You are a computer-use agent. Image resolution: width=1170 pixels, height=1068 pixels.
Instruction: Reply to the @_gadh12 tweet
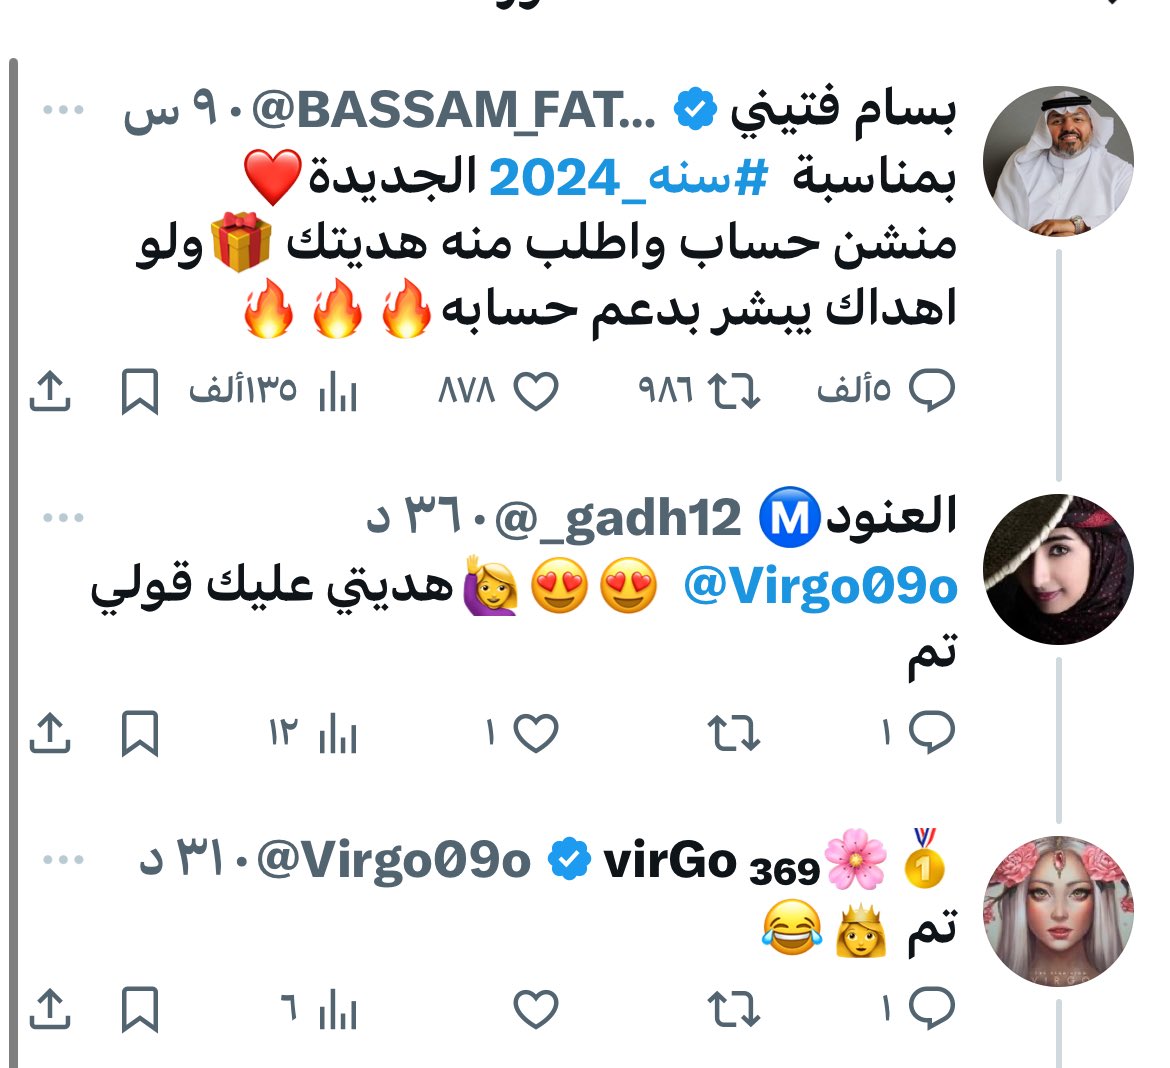click(x=931, y=733)
